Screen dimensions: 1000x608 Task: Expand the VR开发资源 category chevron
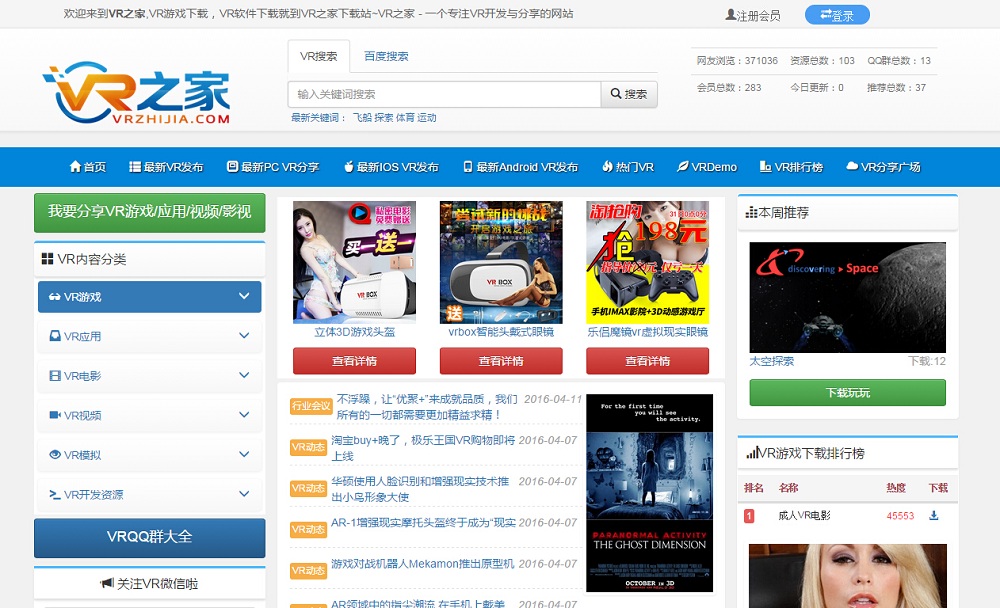(244, 494)
